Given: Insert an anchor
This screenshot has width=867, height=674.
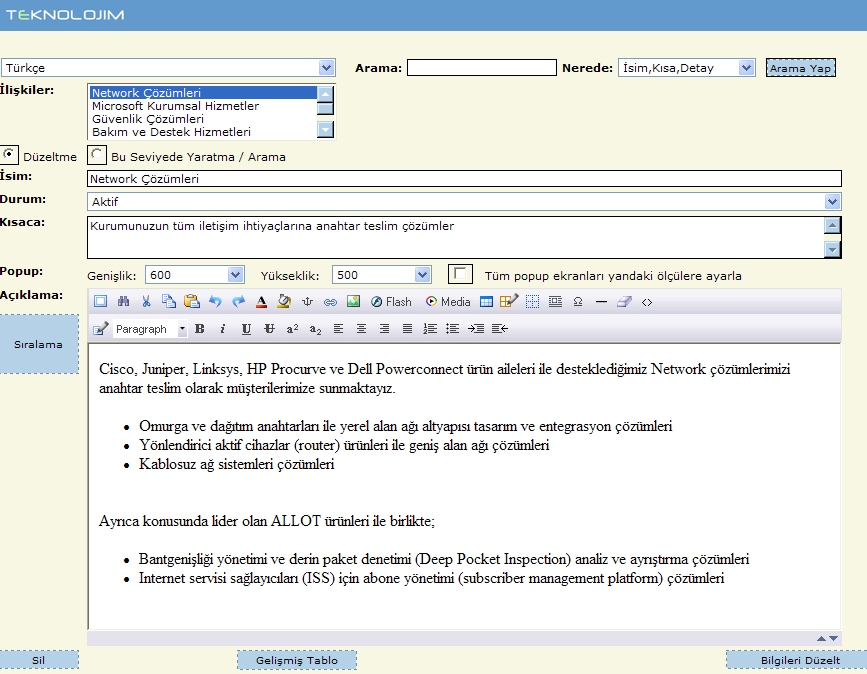Looking at the screenshot, I should [307, 301].
